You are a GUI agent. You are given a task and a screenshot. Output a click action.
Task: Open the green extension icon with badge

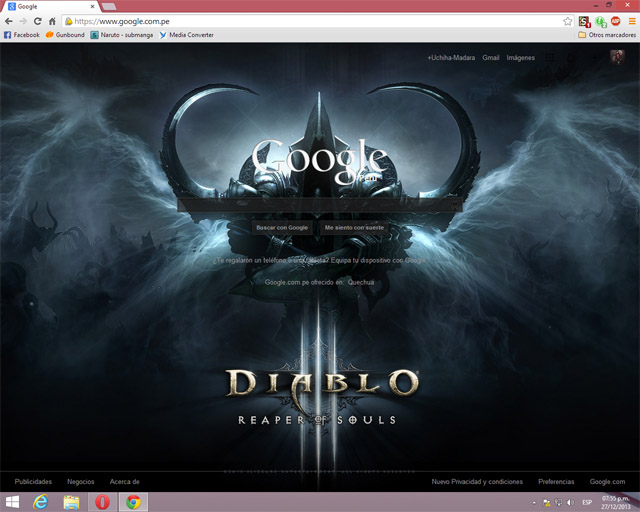coord(601,22)
